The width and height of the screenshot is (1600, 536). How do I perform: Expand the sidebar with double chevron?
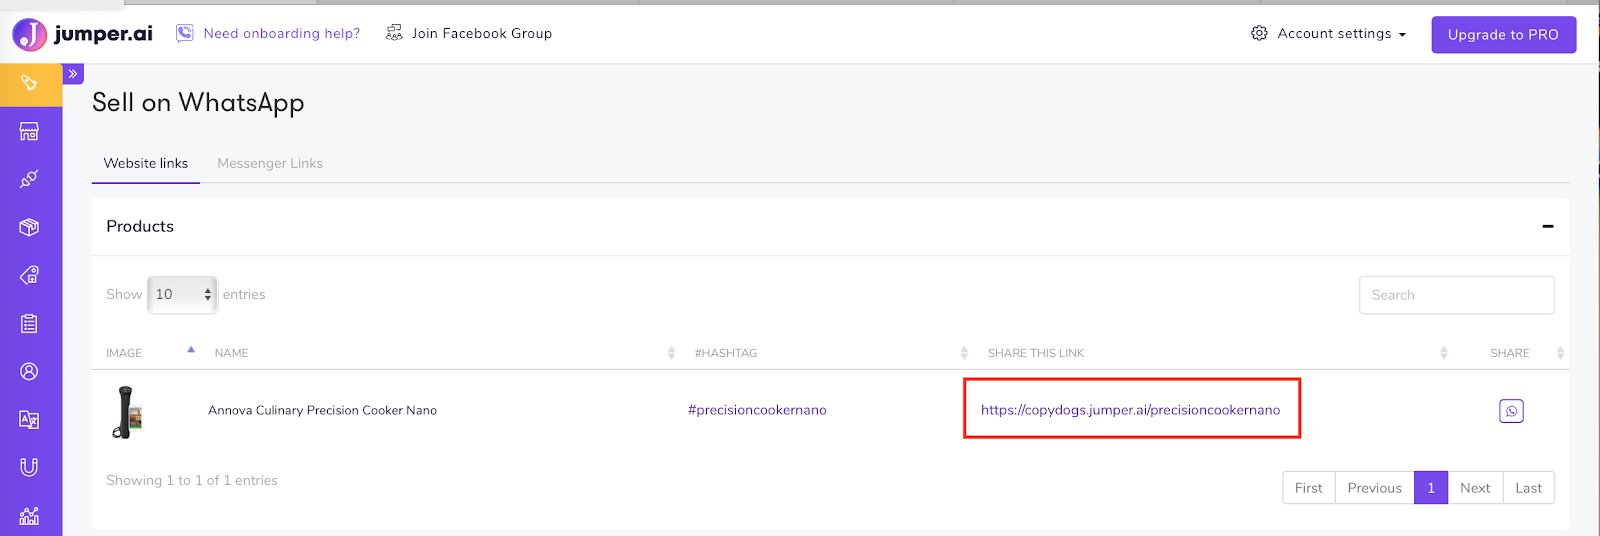click(73, 74)
